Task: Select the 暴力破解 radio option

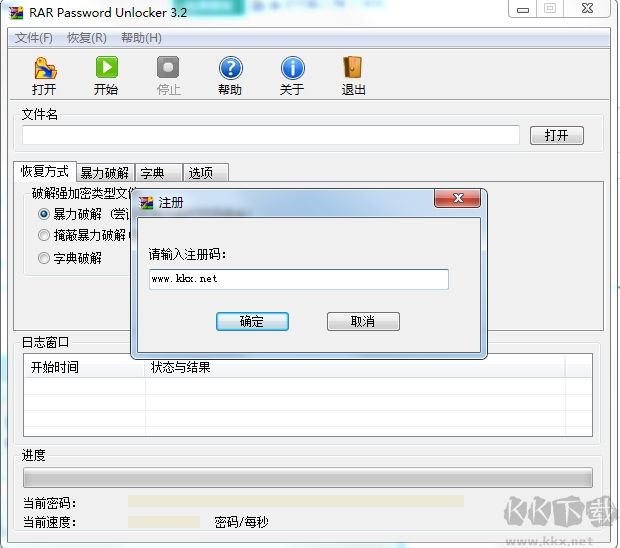Action: (44, 214)
